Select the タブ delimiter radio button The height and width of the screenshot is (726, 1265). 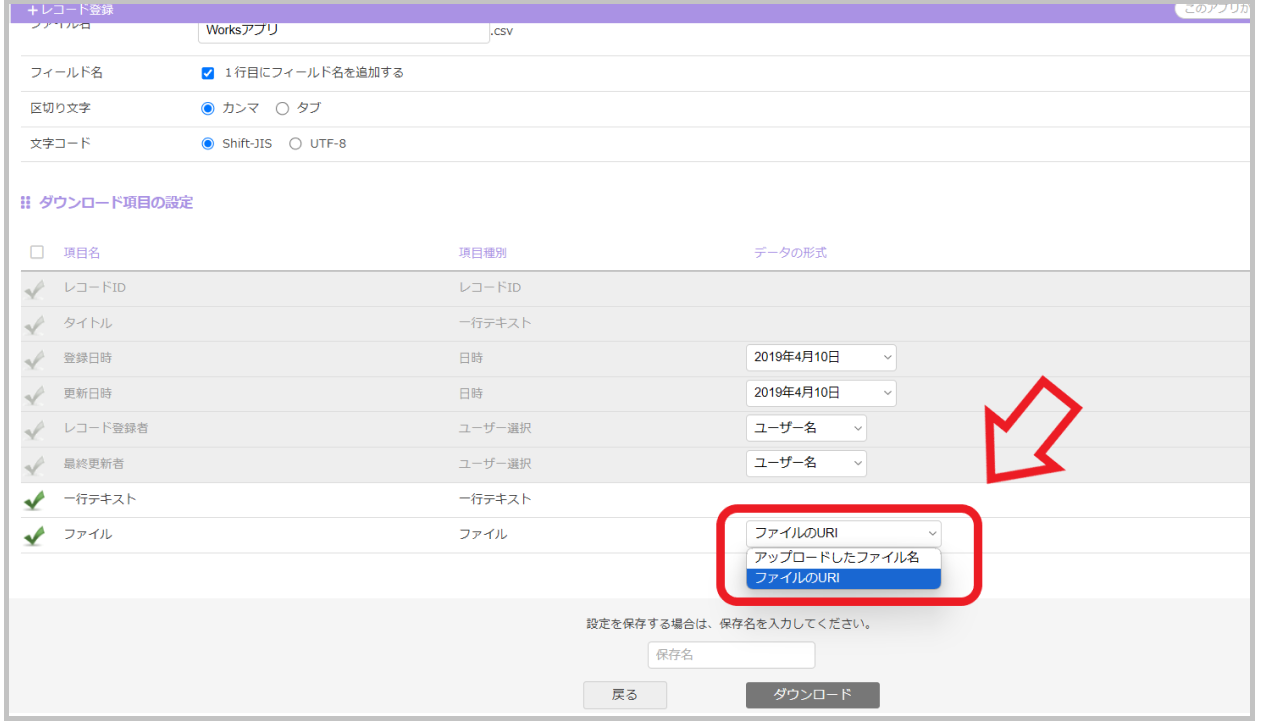pos(282,108)
